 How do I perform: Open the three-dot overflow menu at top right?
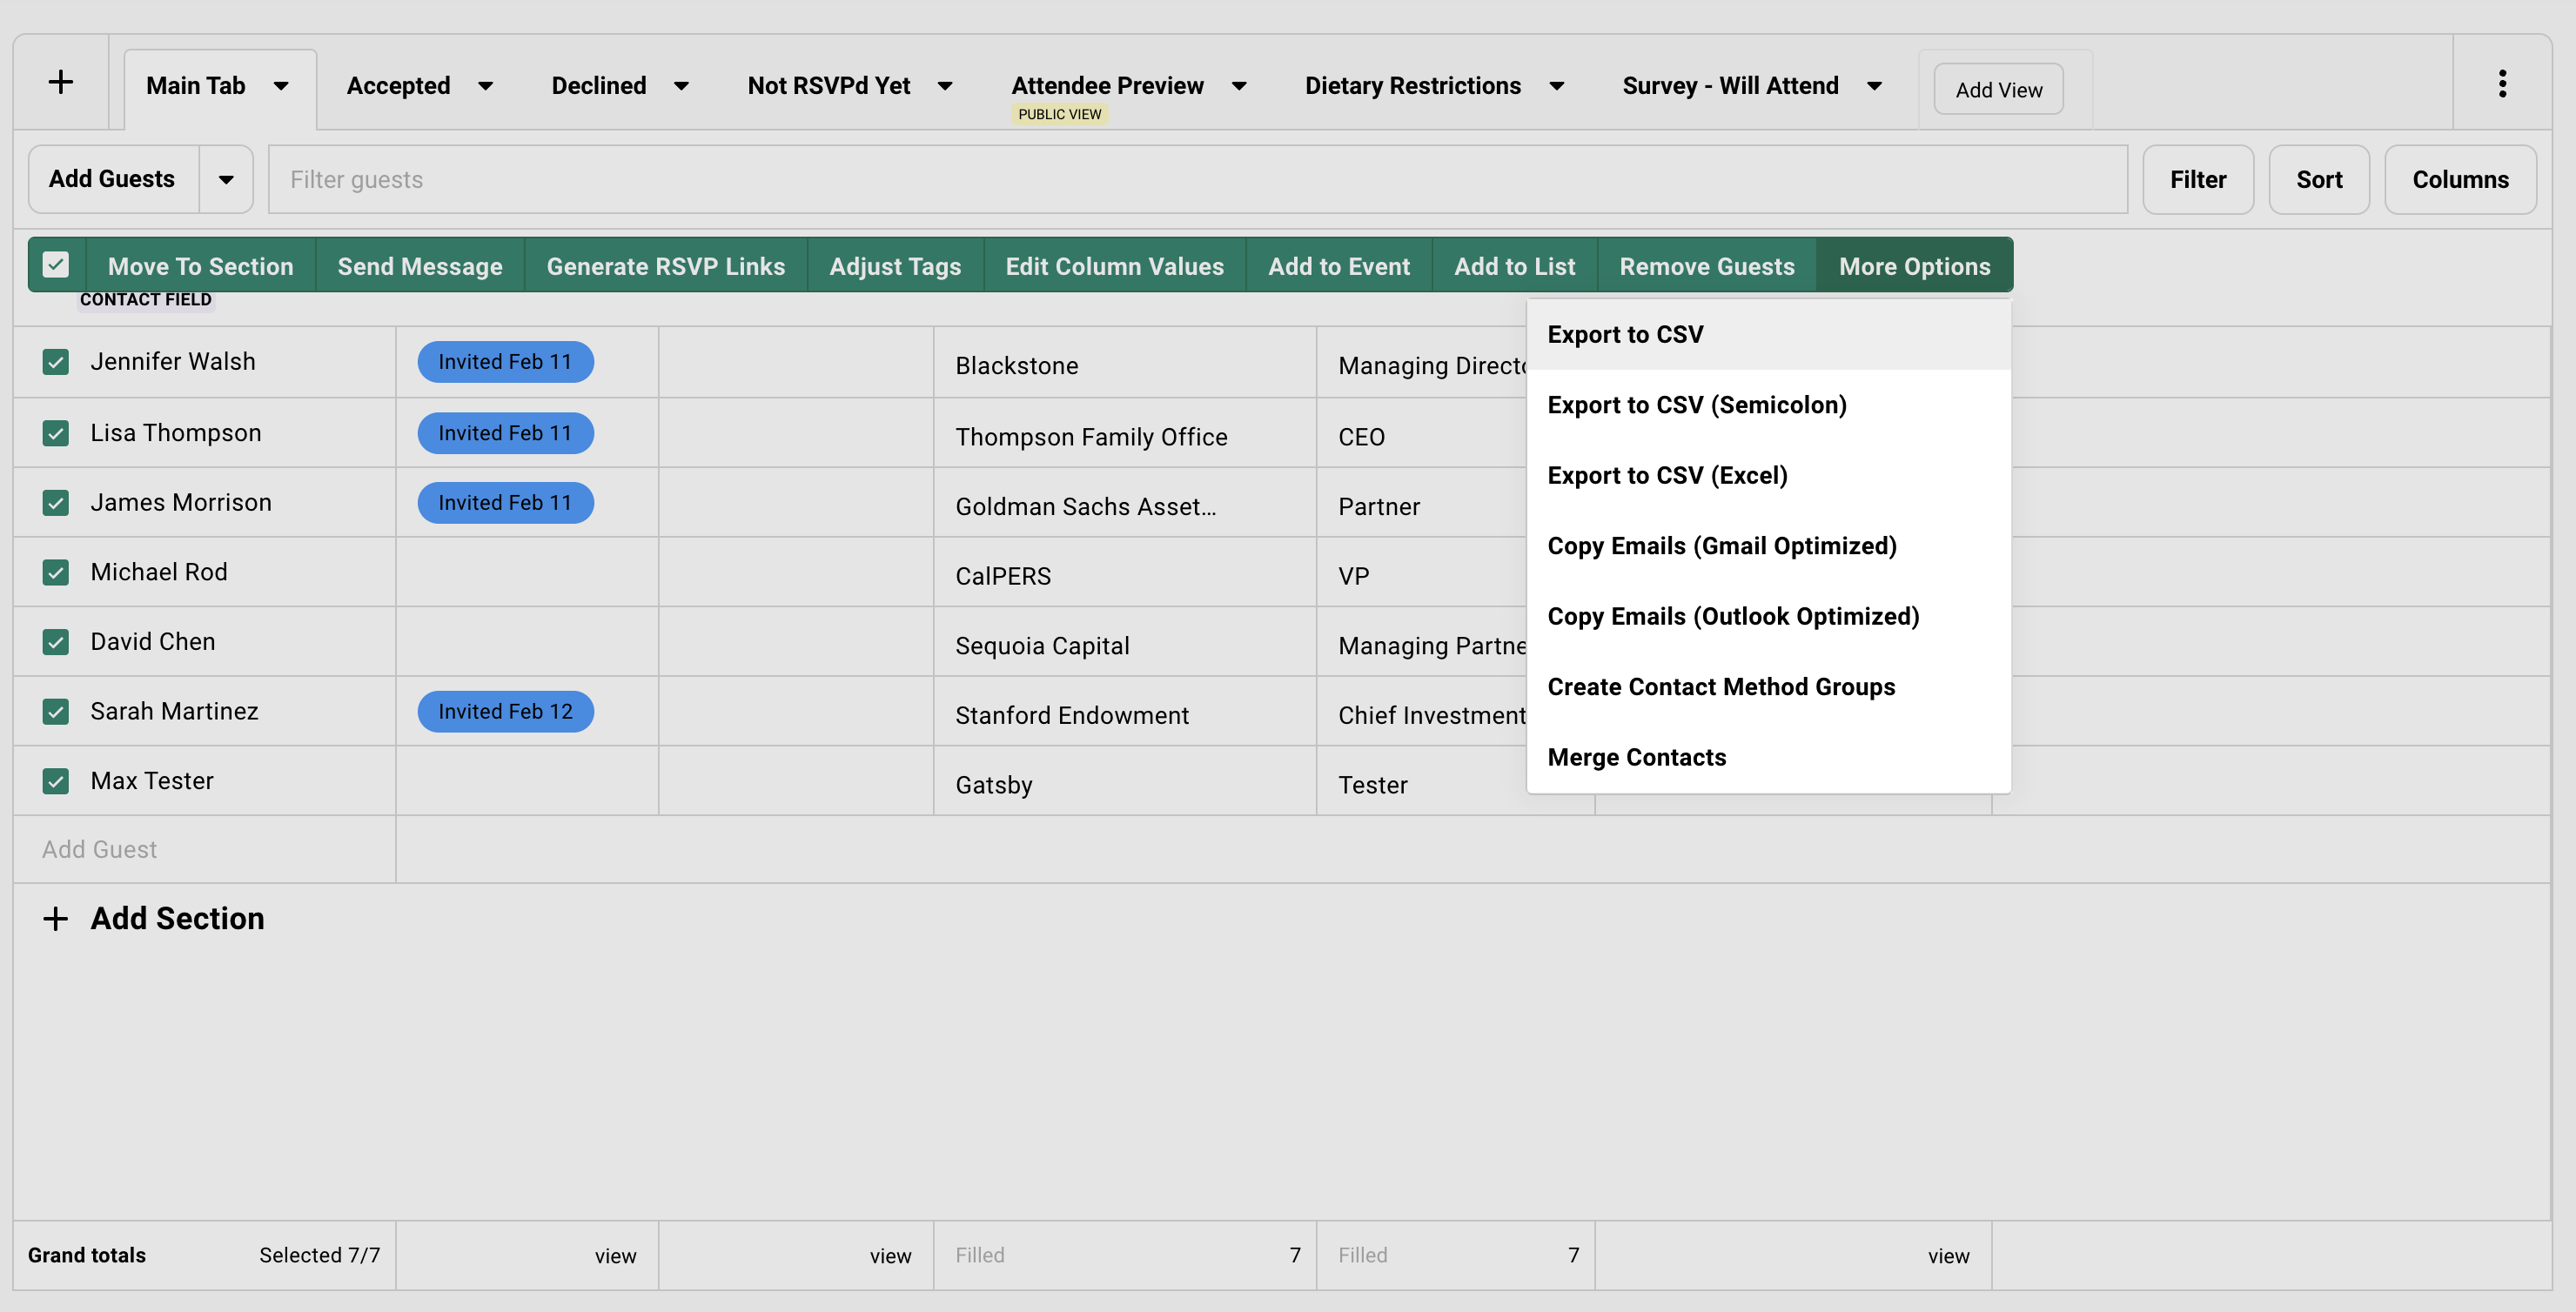2503,83
